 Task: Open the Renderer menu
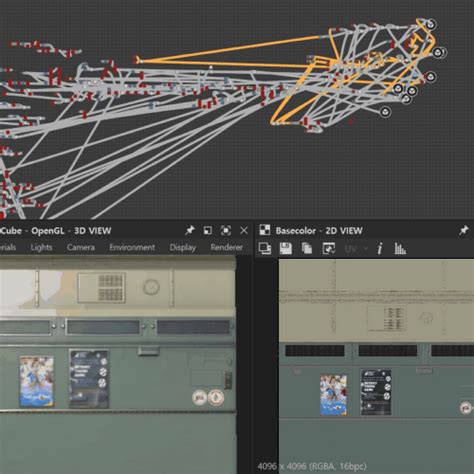pyautogui.click(x=227, y=247)
